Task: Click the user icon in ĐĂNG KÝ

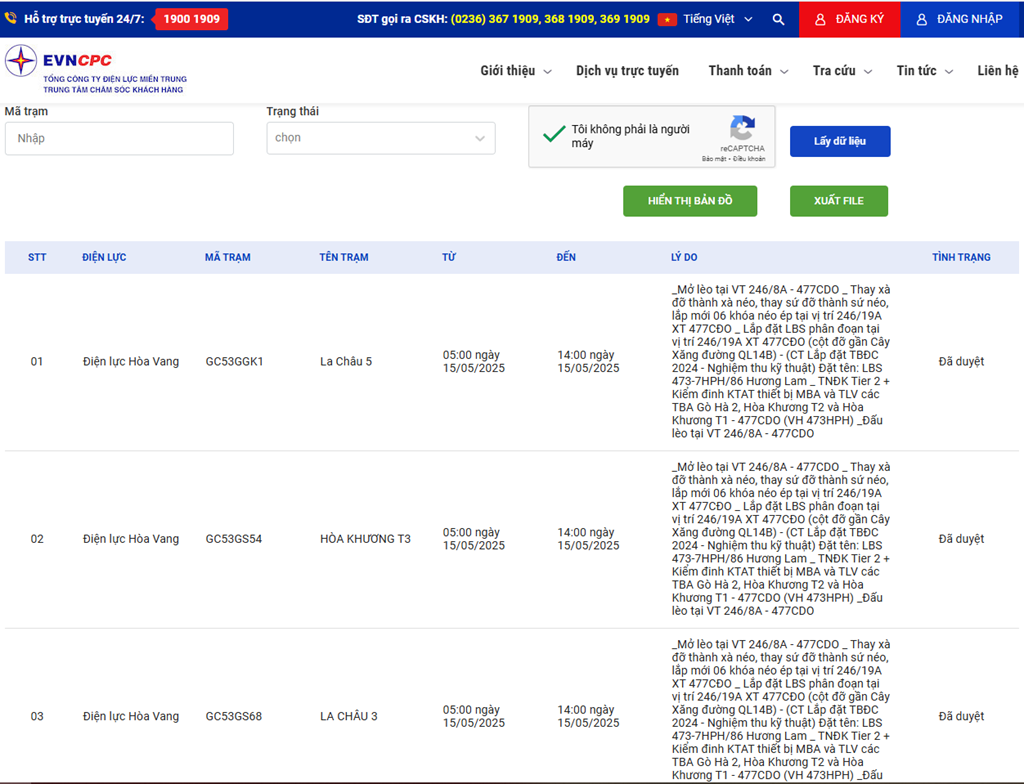Action: [x=820, y=20]
